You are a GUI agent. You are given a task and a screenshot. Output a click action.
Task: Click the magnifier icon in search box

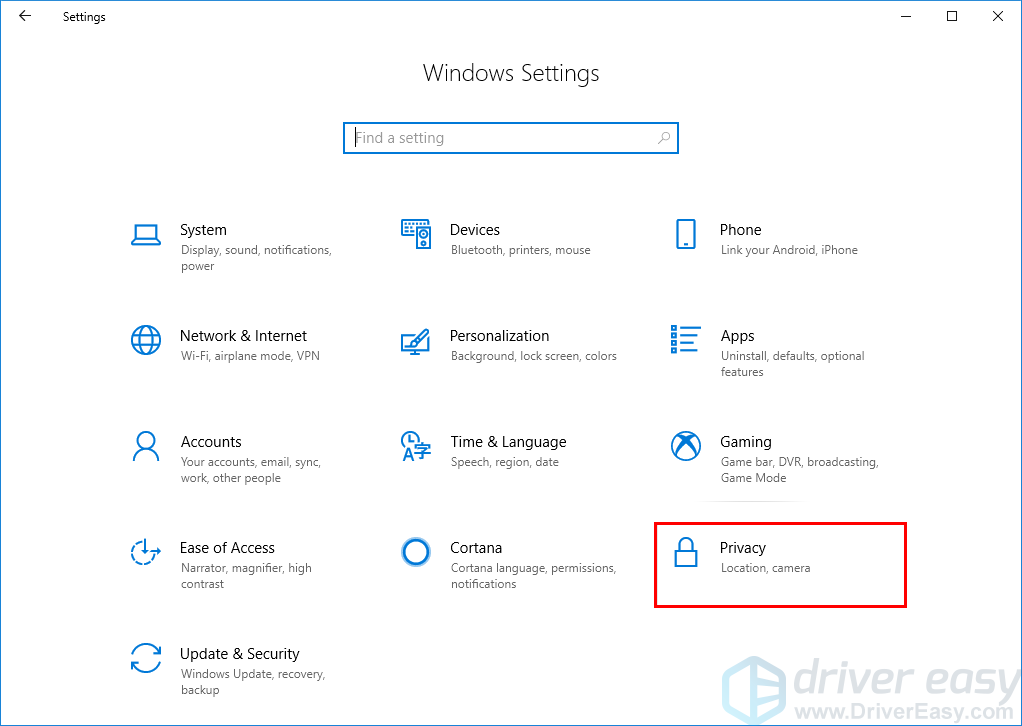click(x=664, y=138)
